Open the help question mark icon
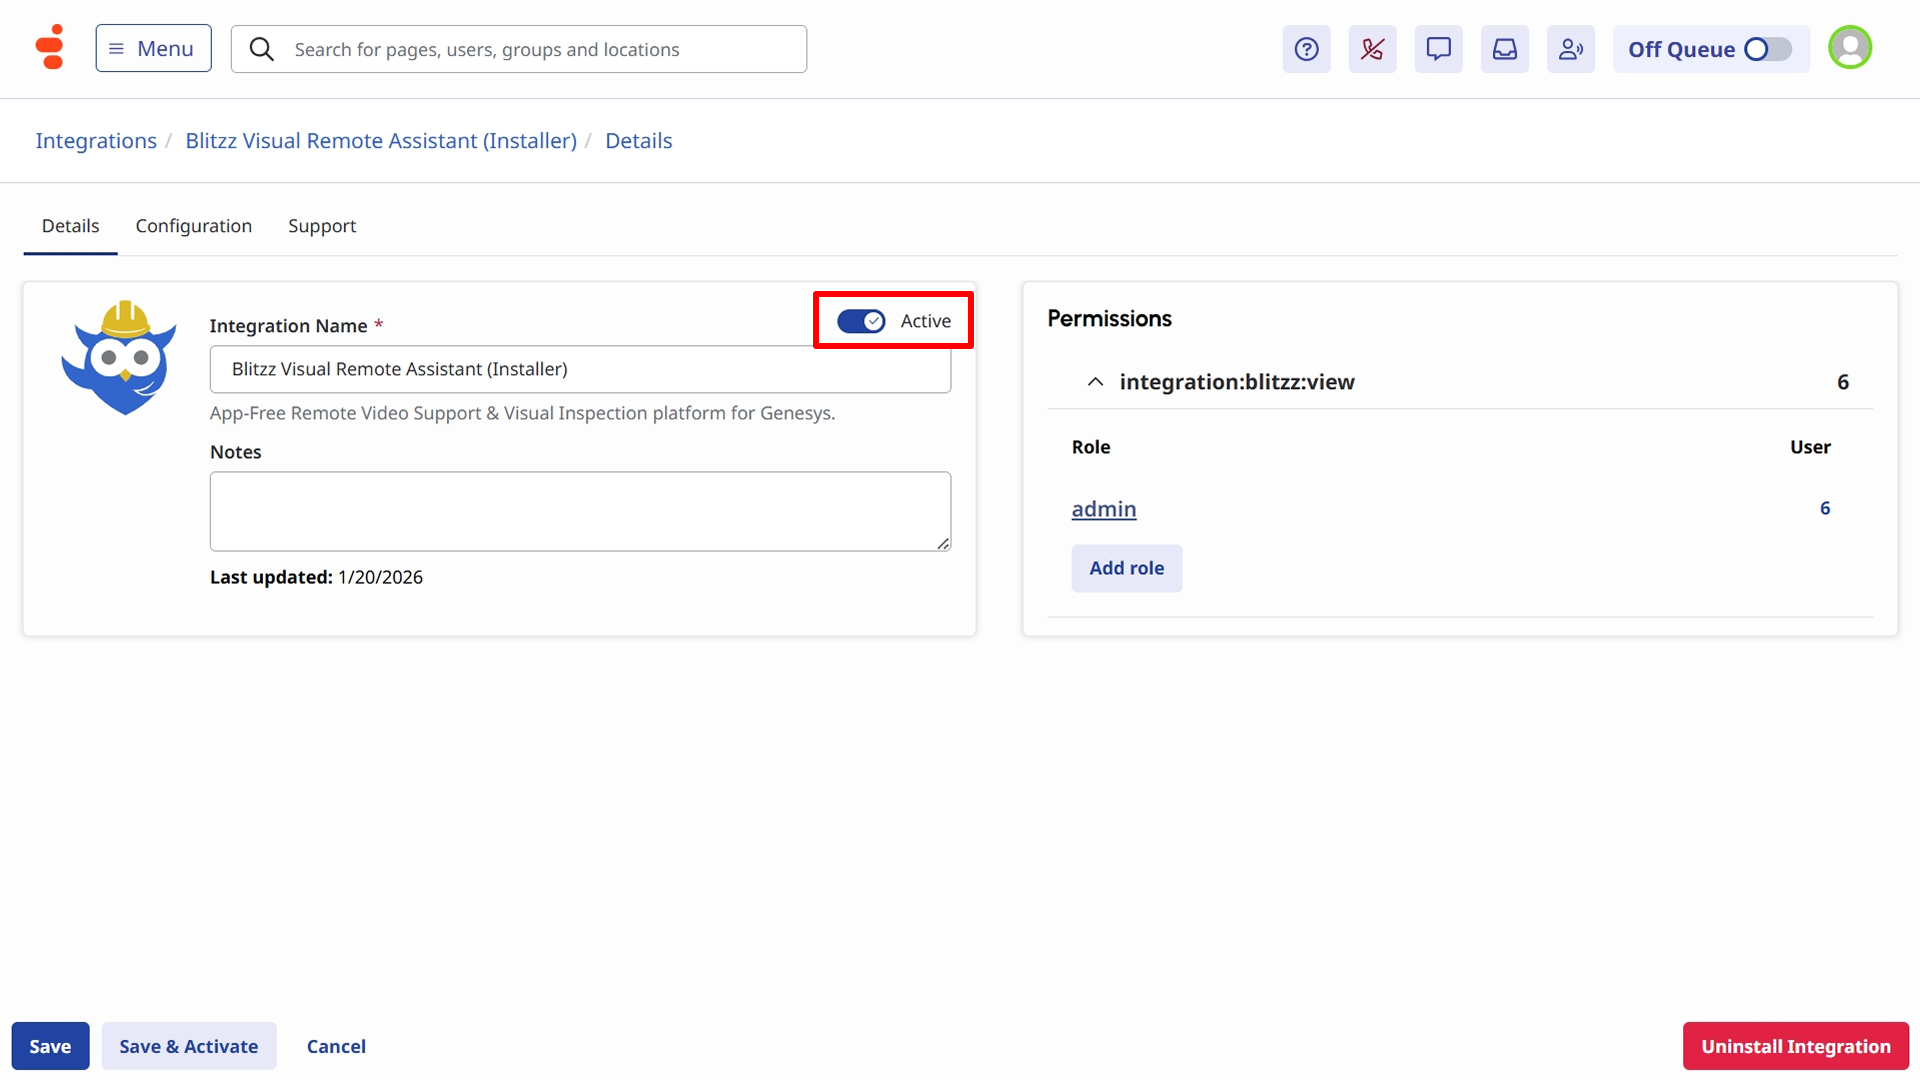Screen dimensions: 1920x1080 pos(1306,49)
